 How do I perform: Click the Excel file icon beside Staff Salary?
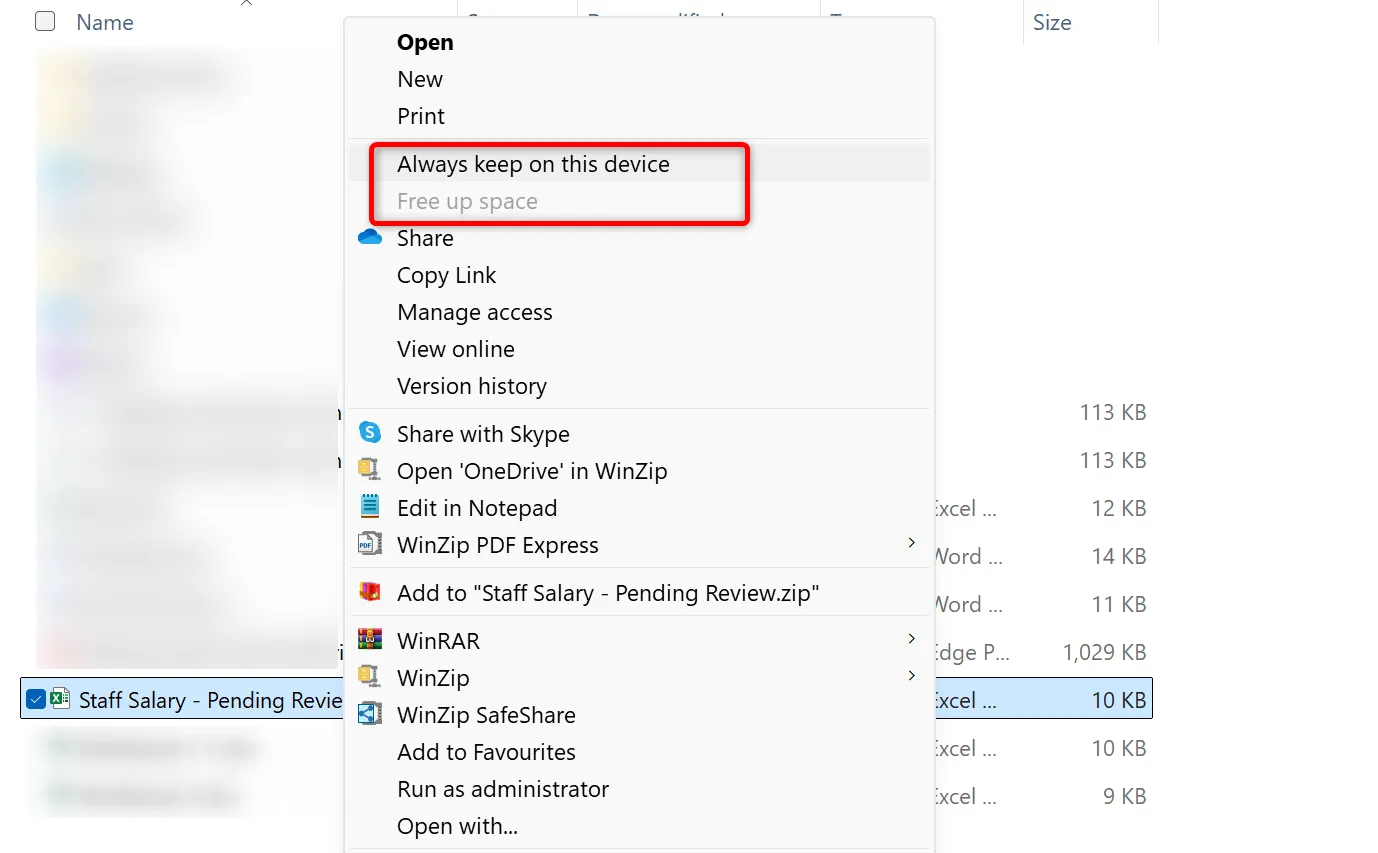(62, 700)
